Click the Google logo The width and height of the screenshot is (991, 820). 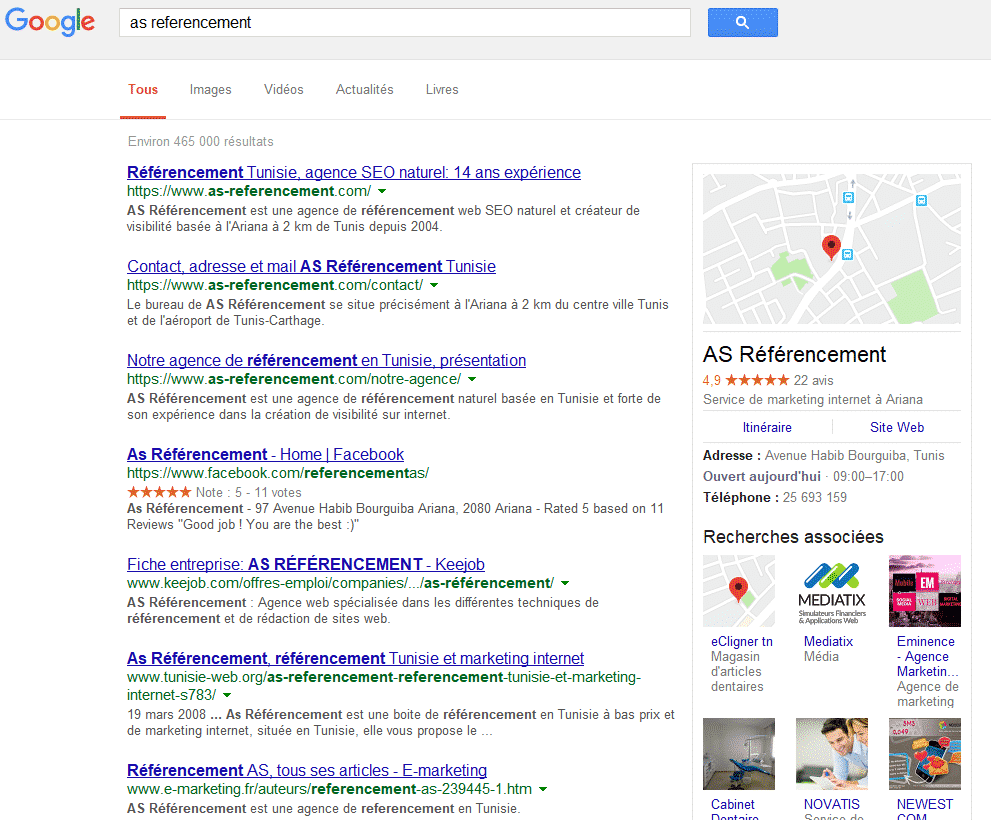tap(50, 21)
